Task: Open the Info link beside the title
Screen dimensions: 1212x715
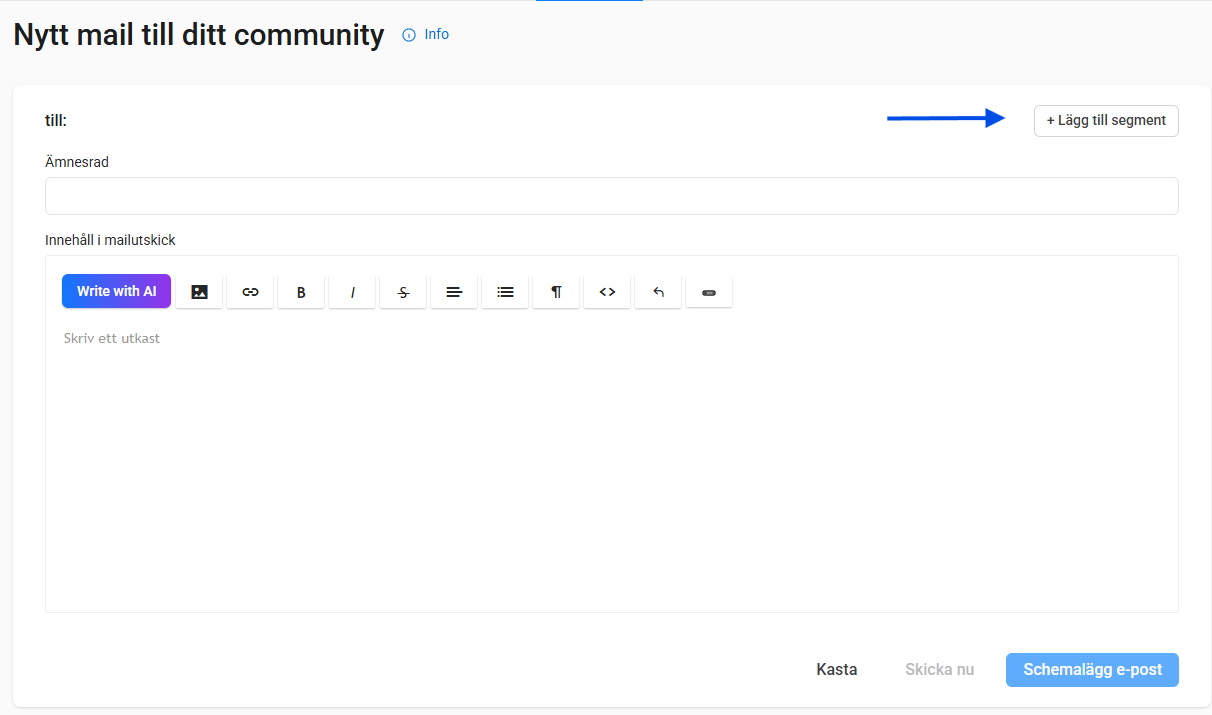Action: (x=436, y=34)
